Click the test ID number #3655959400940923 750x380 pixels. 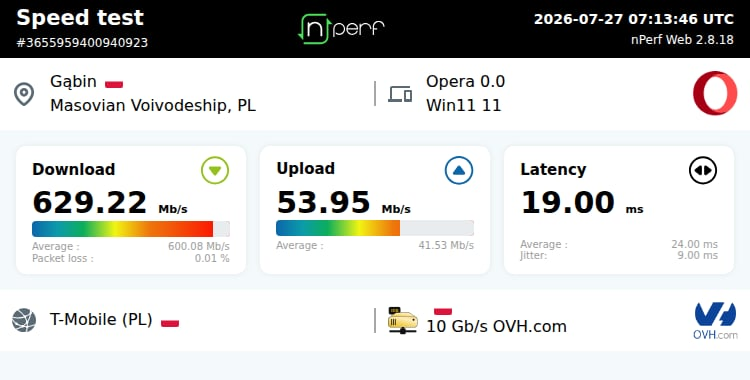tap(82, 43)
